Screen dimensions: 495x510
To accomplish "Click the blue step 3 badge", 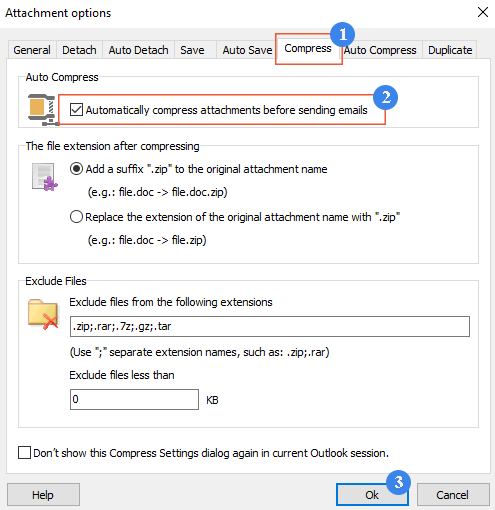I will tap(398, 482).
